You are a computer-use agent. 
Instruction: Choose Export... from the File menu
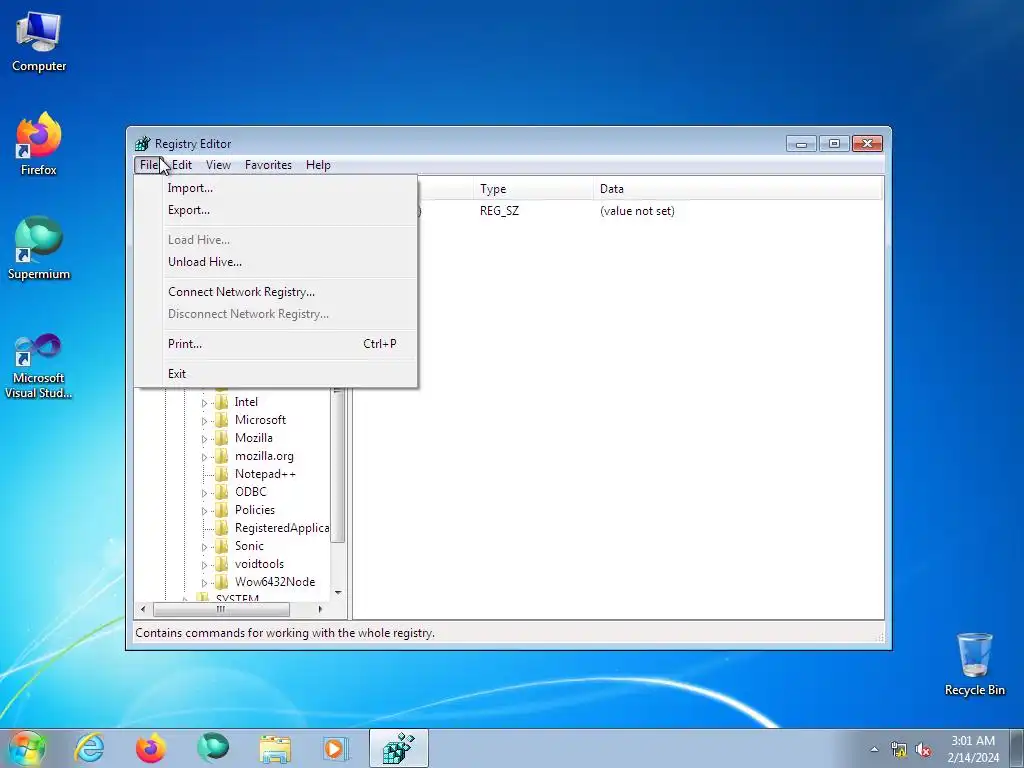click(x=276, y=210)
